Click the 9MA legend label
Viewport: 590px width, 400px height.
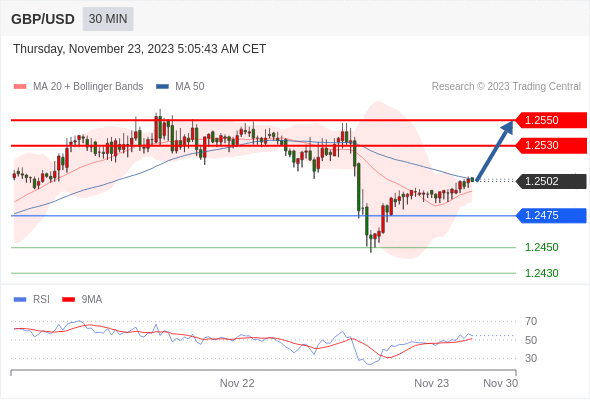point(92,300)
